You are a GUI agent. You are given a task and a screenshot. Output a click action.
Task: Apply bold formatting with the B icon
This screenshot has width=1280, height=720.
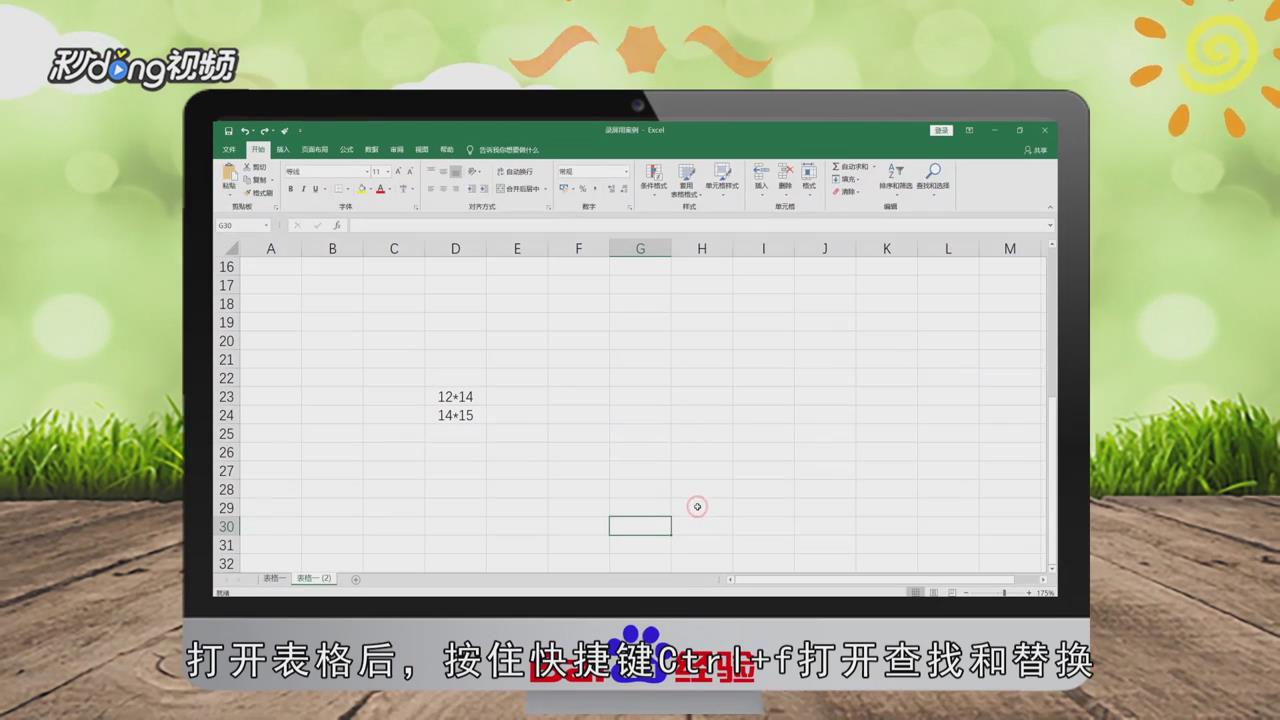(291, 188)
